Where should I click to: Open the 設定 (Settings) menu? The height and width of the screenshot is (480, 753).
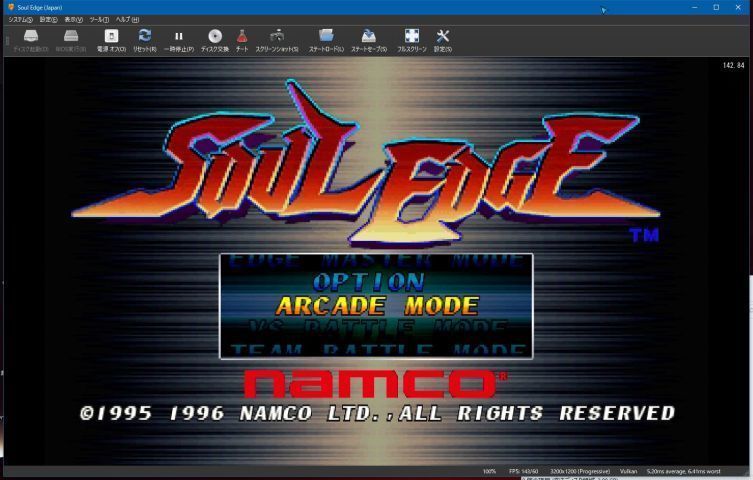point(48,20)
